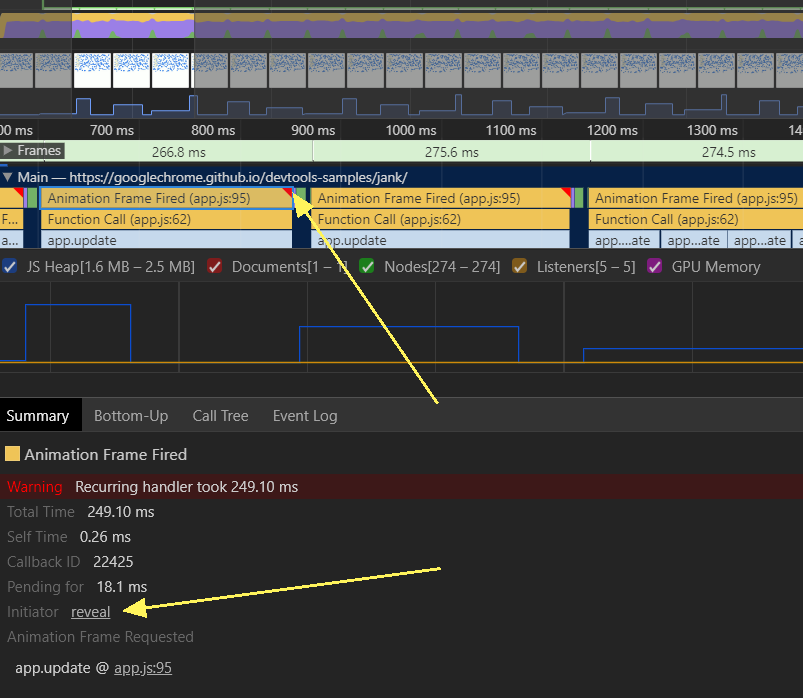Screen dimensions: 803x698
Task: Click the Animation Frame Requested label
Action: pyautogui.click(x=100, y=637)
